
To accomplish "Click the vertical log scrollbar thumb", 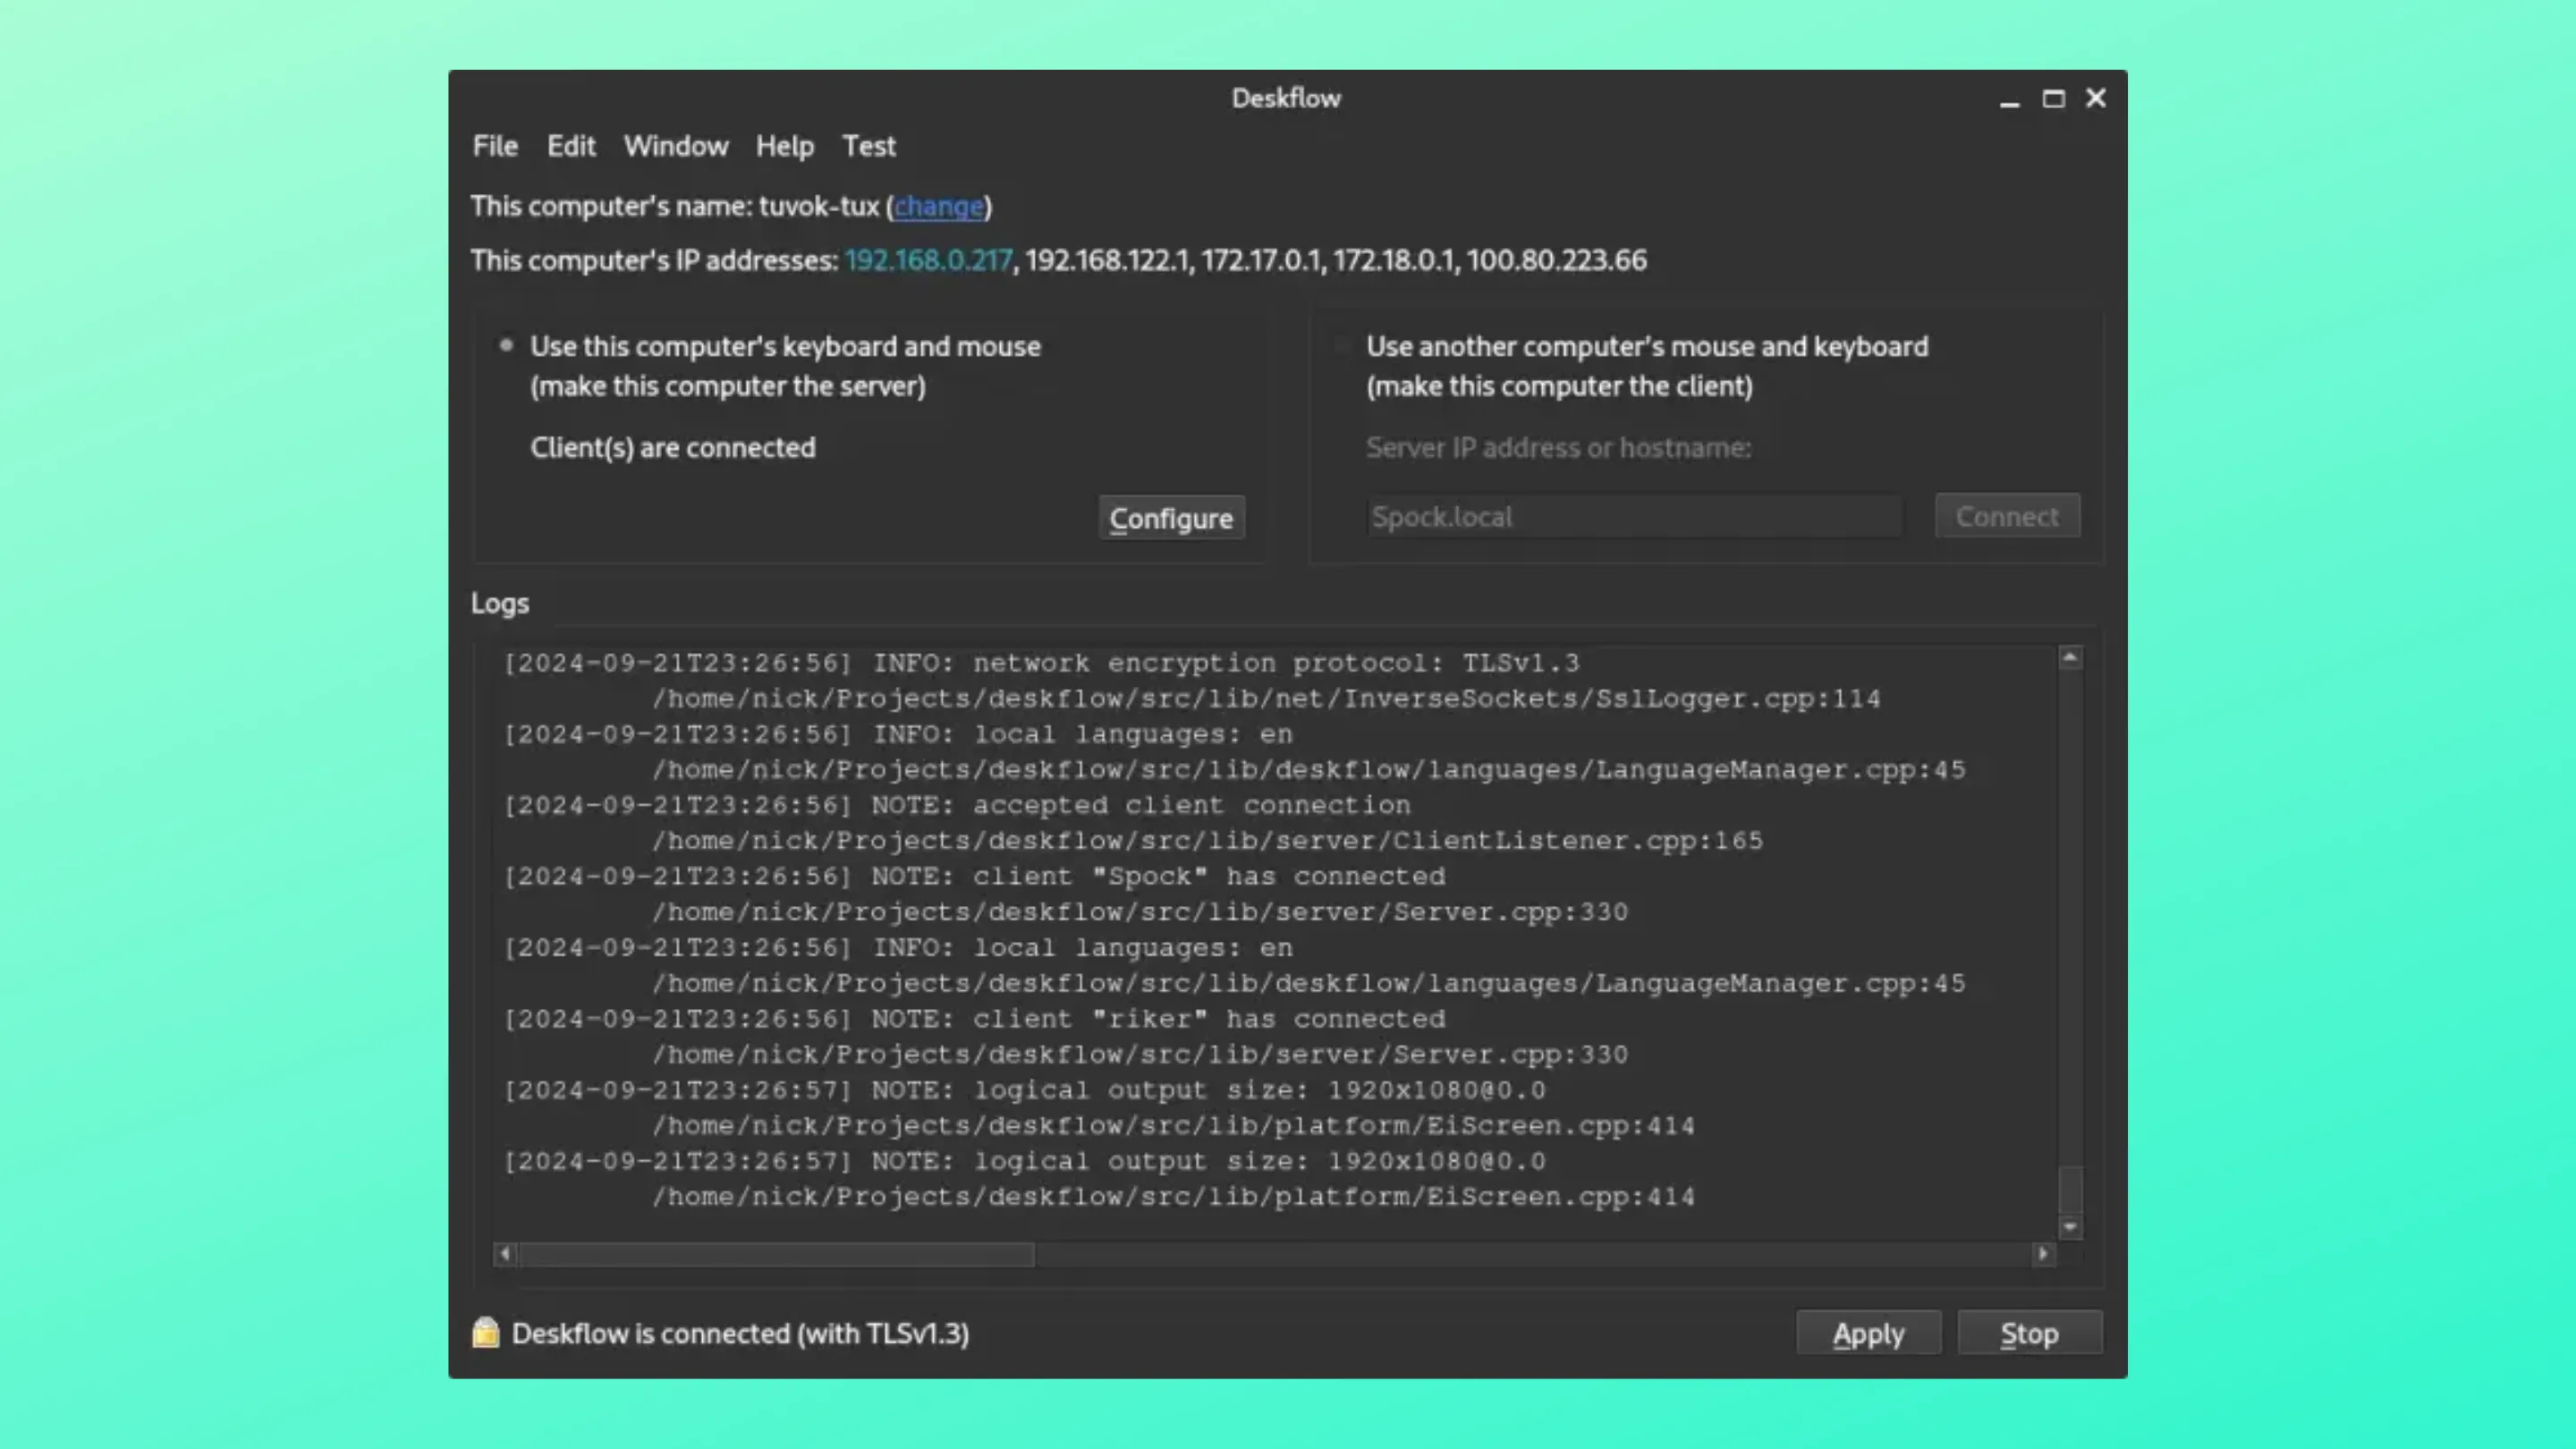I will point(2070,1190).
